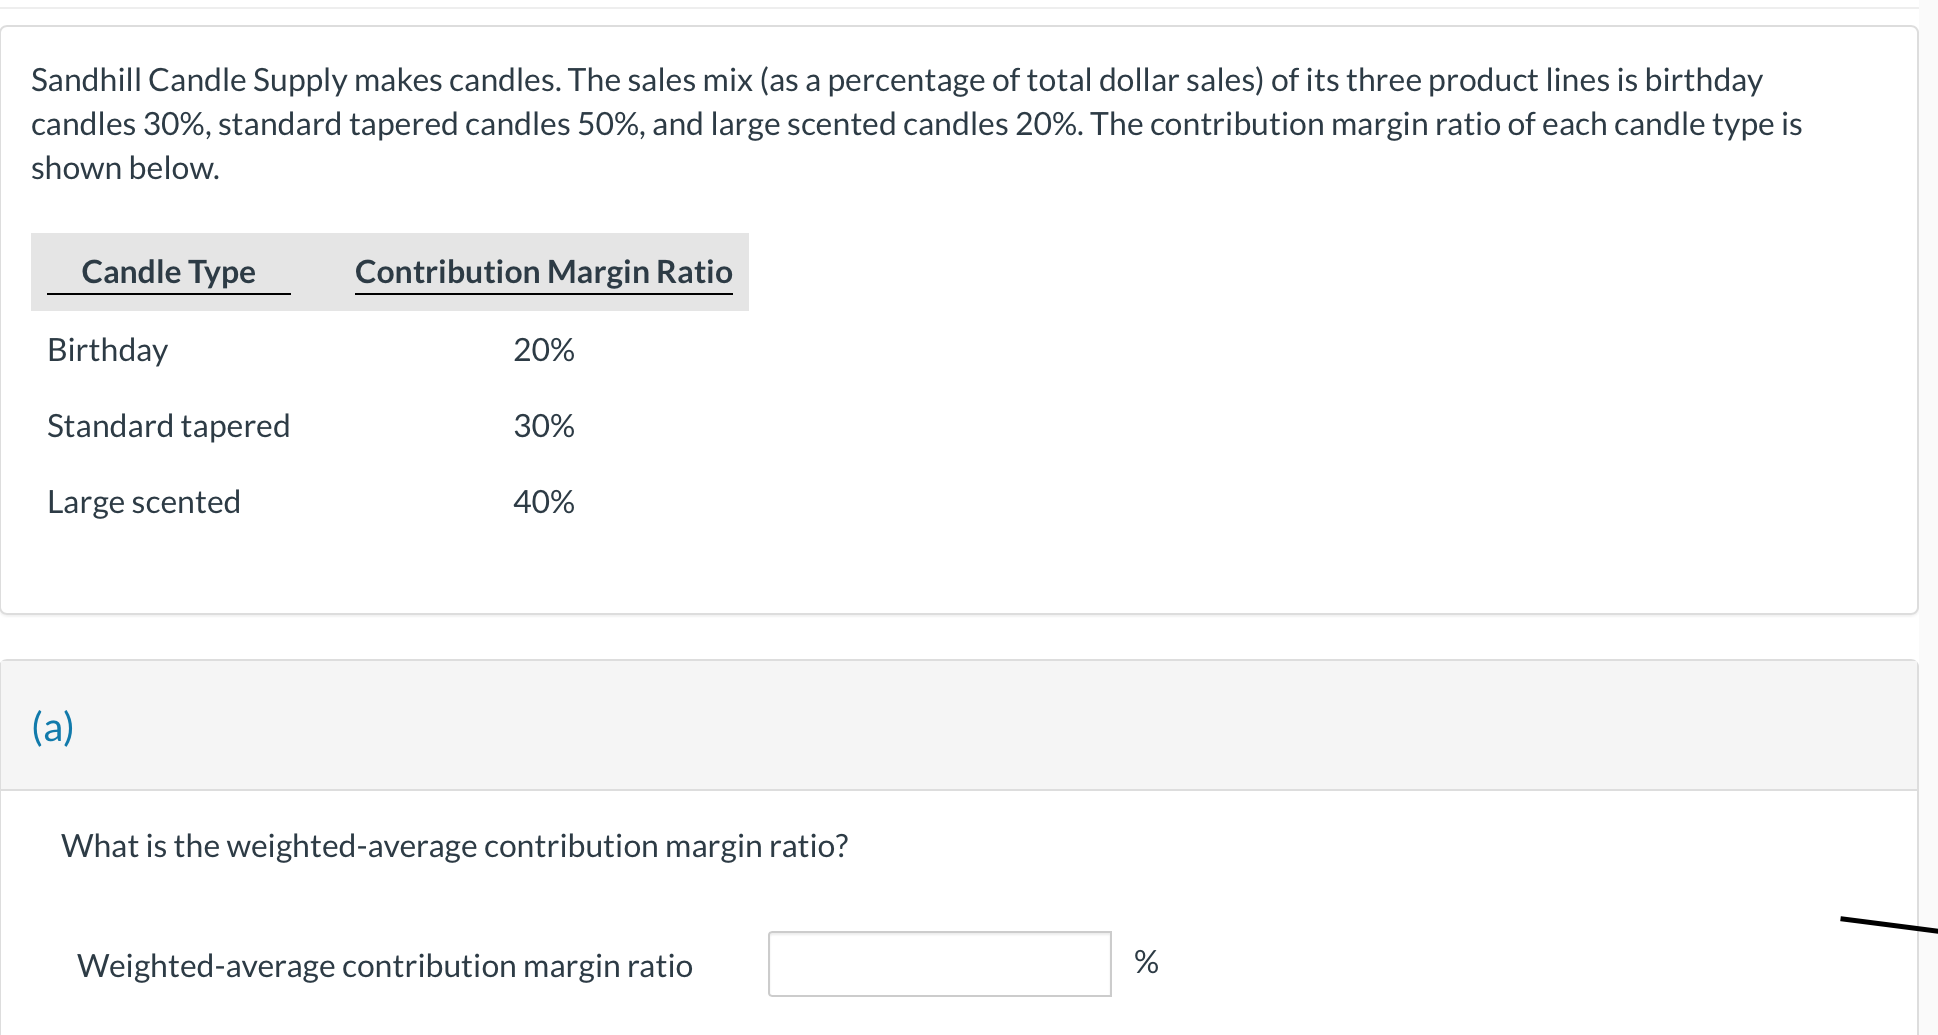Click the text line starting with candles 30%
The image size is (1938, 1035).
pos(916,124)
